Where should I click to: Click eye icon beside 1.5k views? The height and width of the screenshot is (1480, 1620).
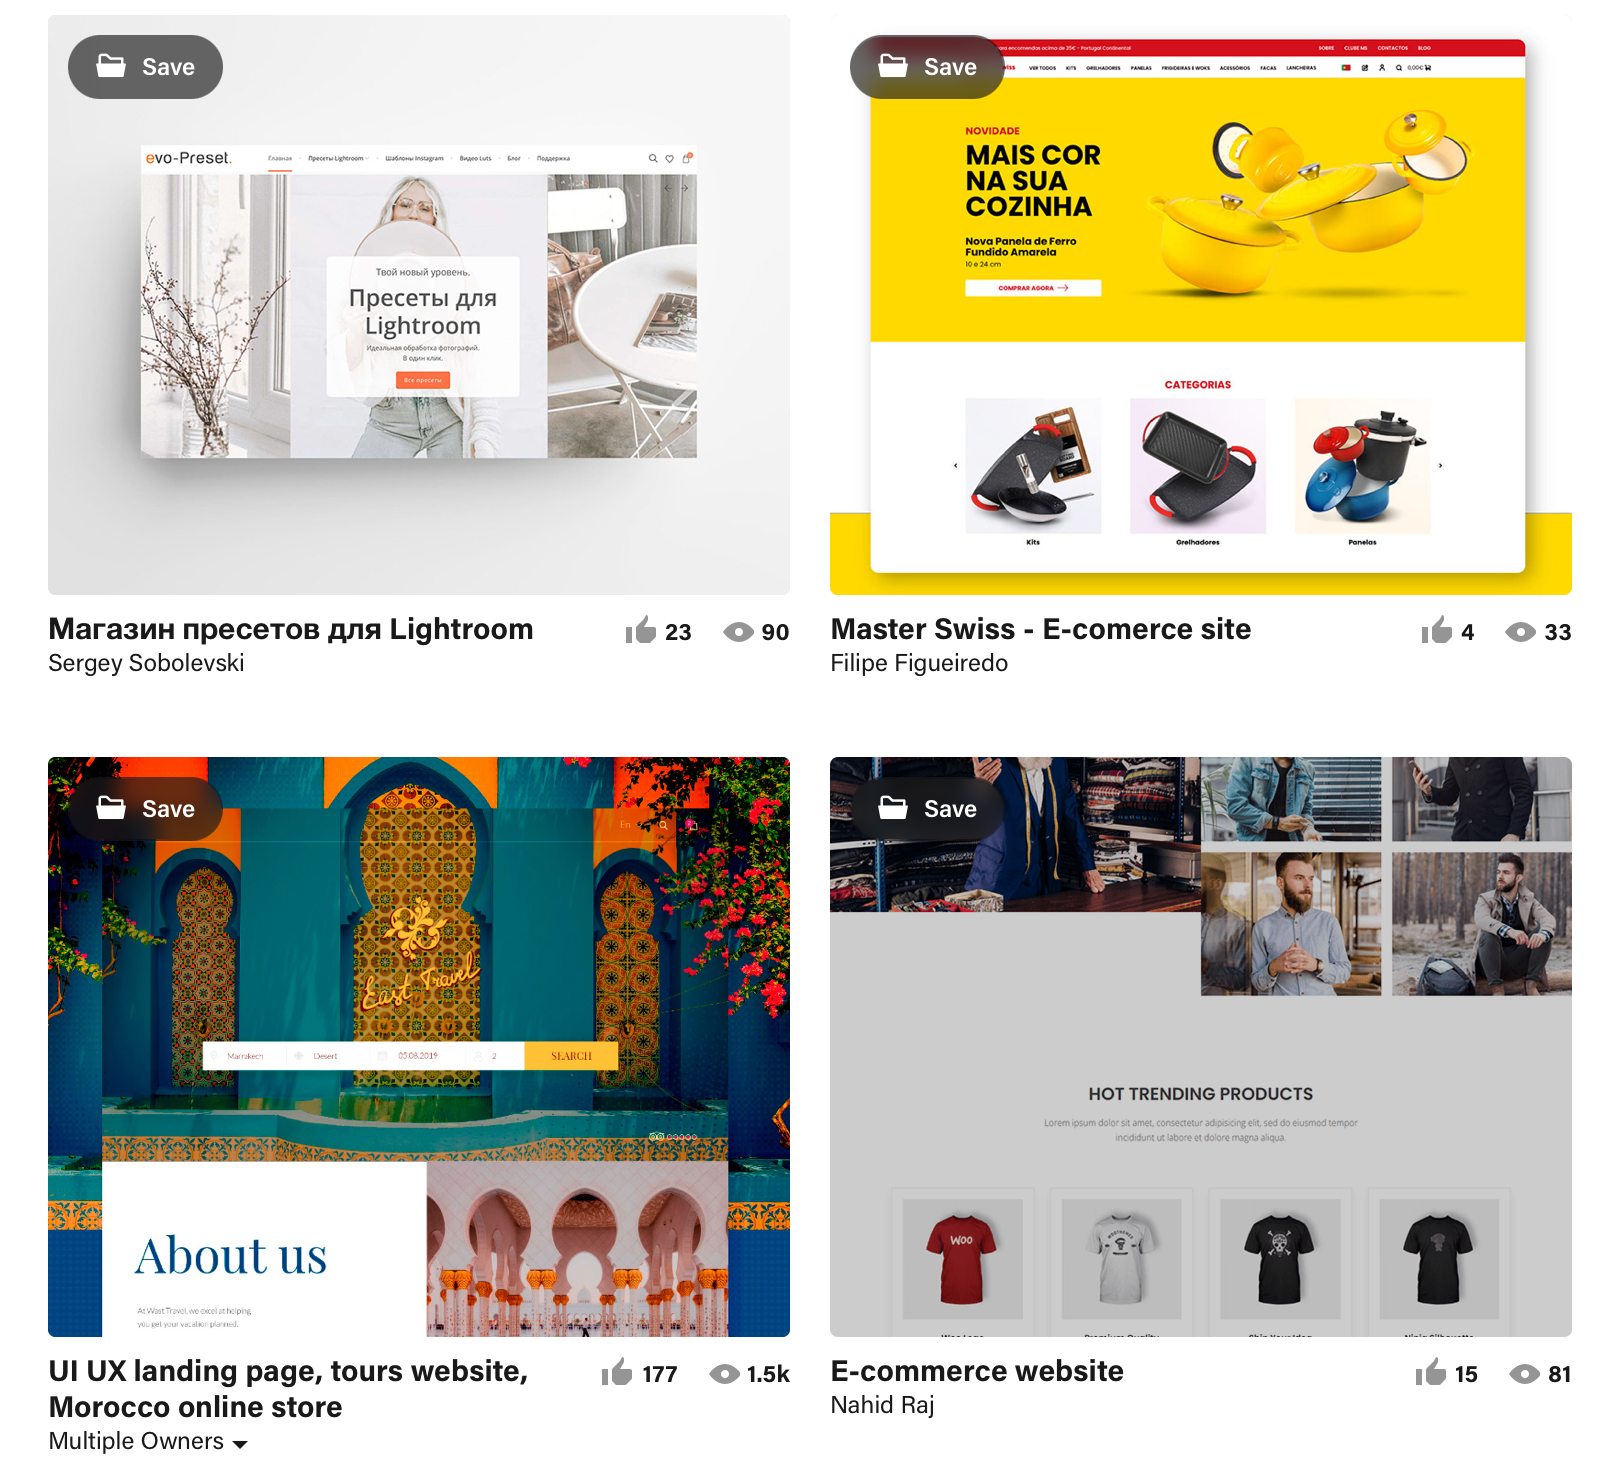click(724, 1374)
